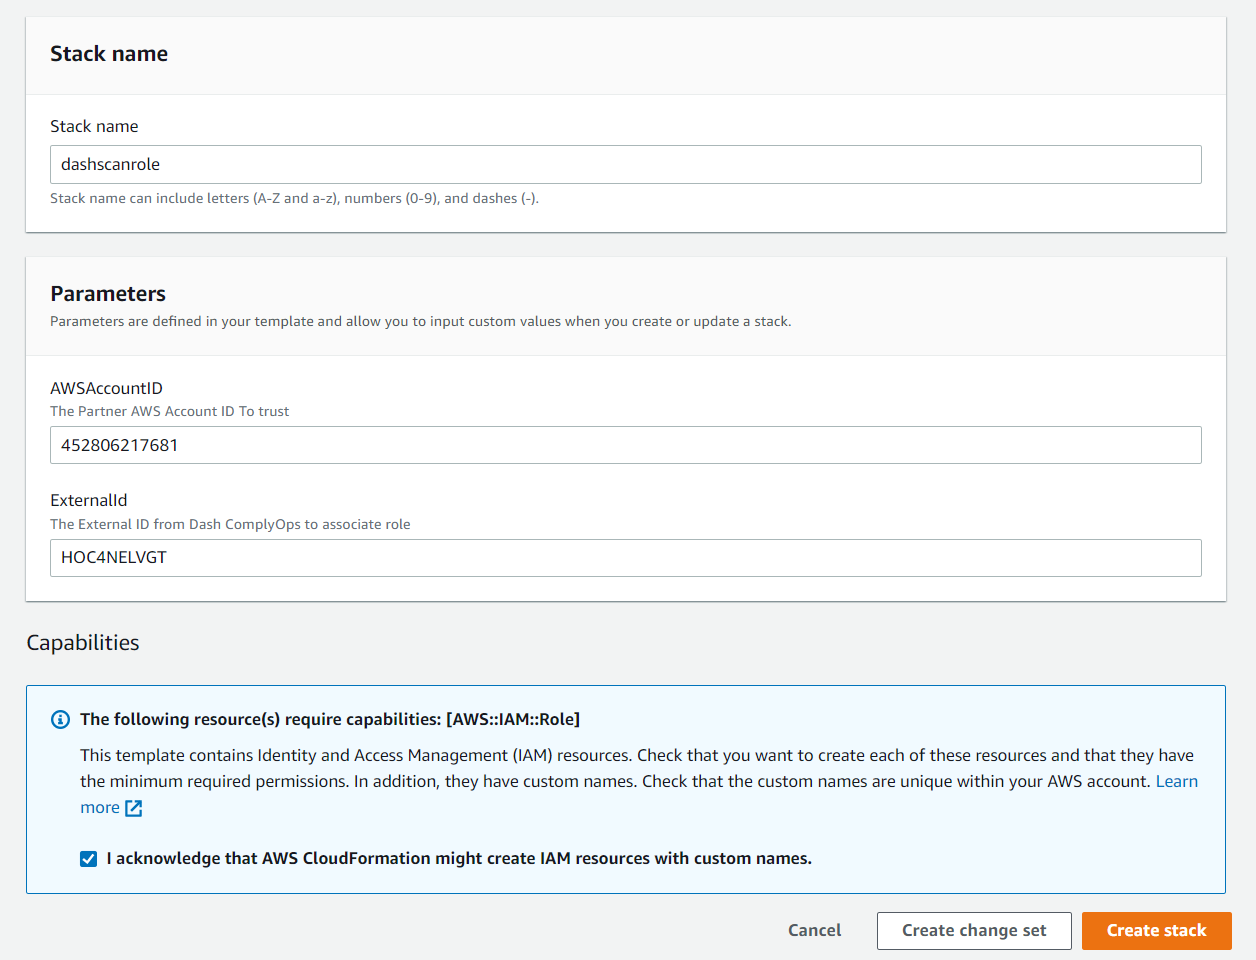
Task: Focus the Stack name input containing dashscanrole
Action: [625, 165]
